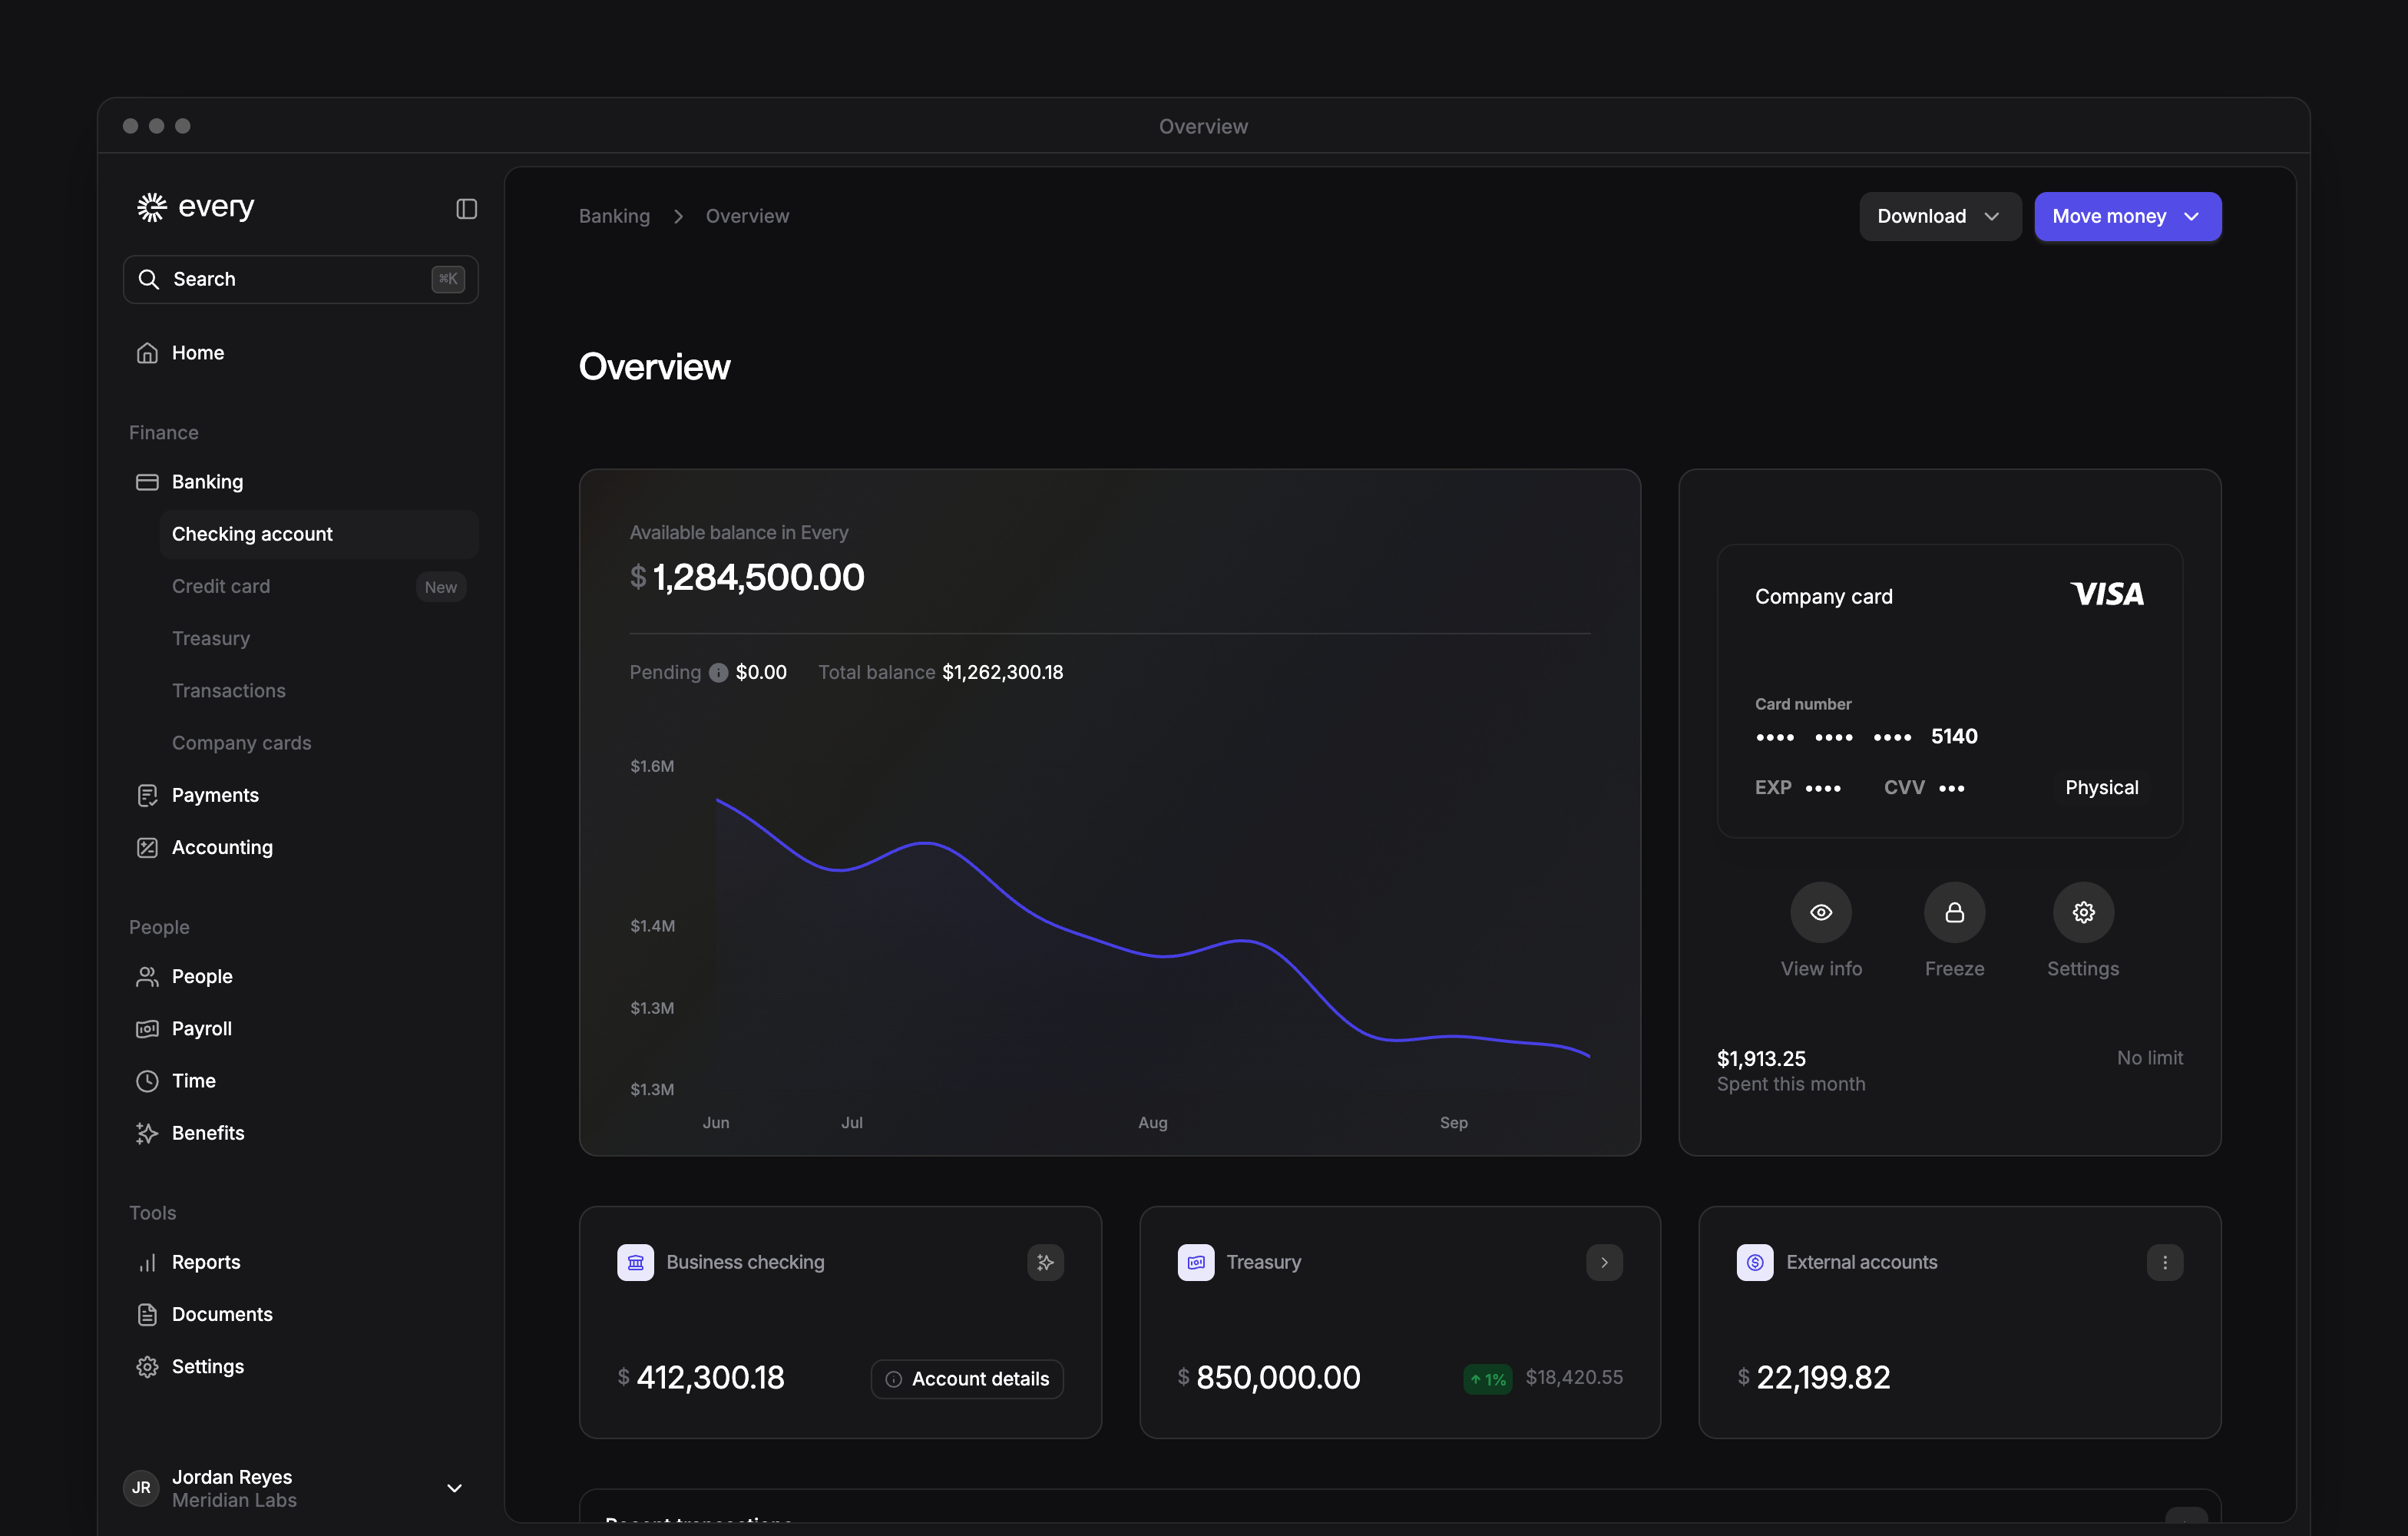Click the Banking breadcrumb link
The height and width of the screenshot is (1536, 2408).
tap(614, 216)
